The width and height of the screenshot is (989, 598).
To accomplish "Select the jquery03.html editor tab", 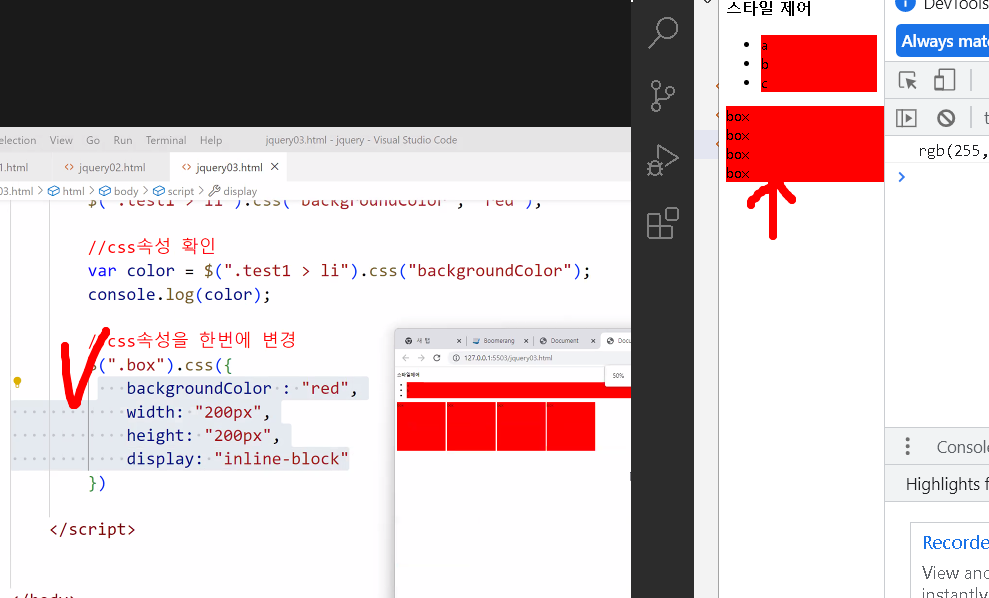I will click(x=229, y=167).
